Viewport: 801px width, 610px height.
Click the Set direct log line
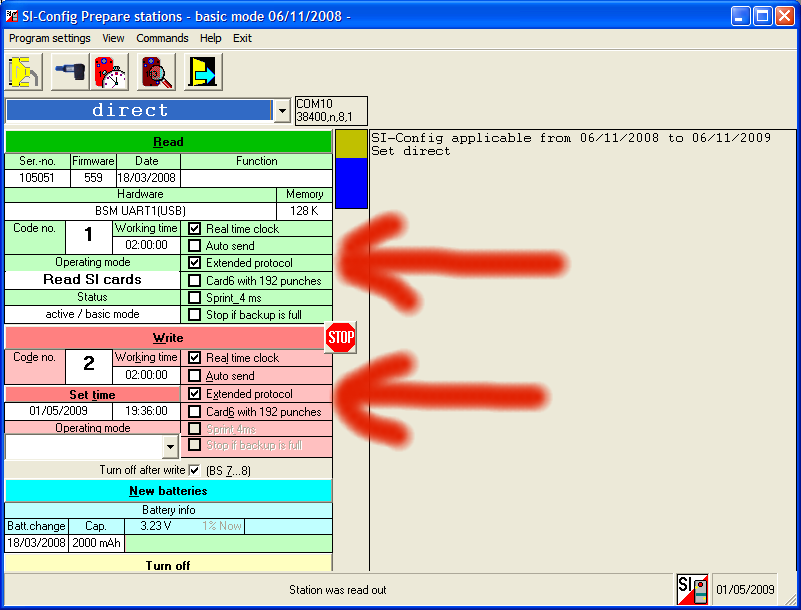coord(411,151)
